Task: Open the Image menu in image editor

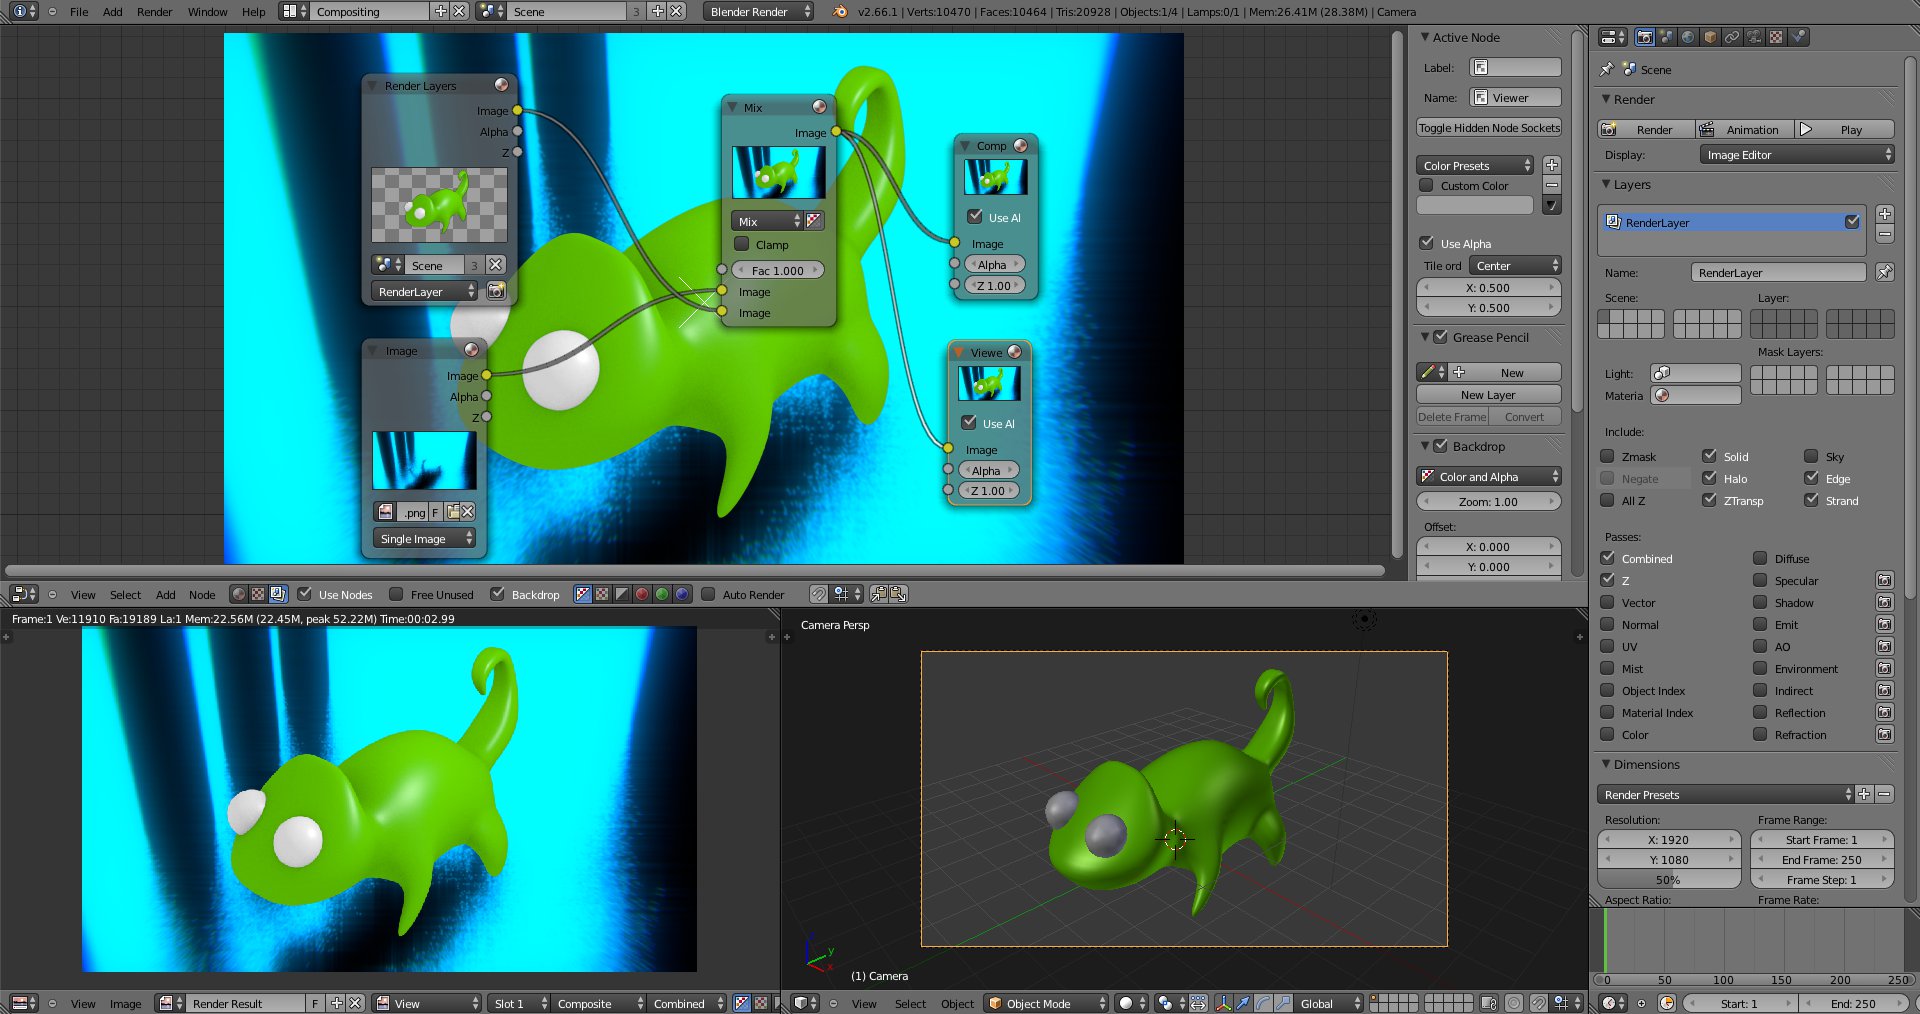Action: point(125,1003)
